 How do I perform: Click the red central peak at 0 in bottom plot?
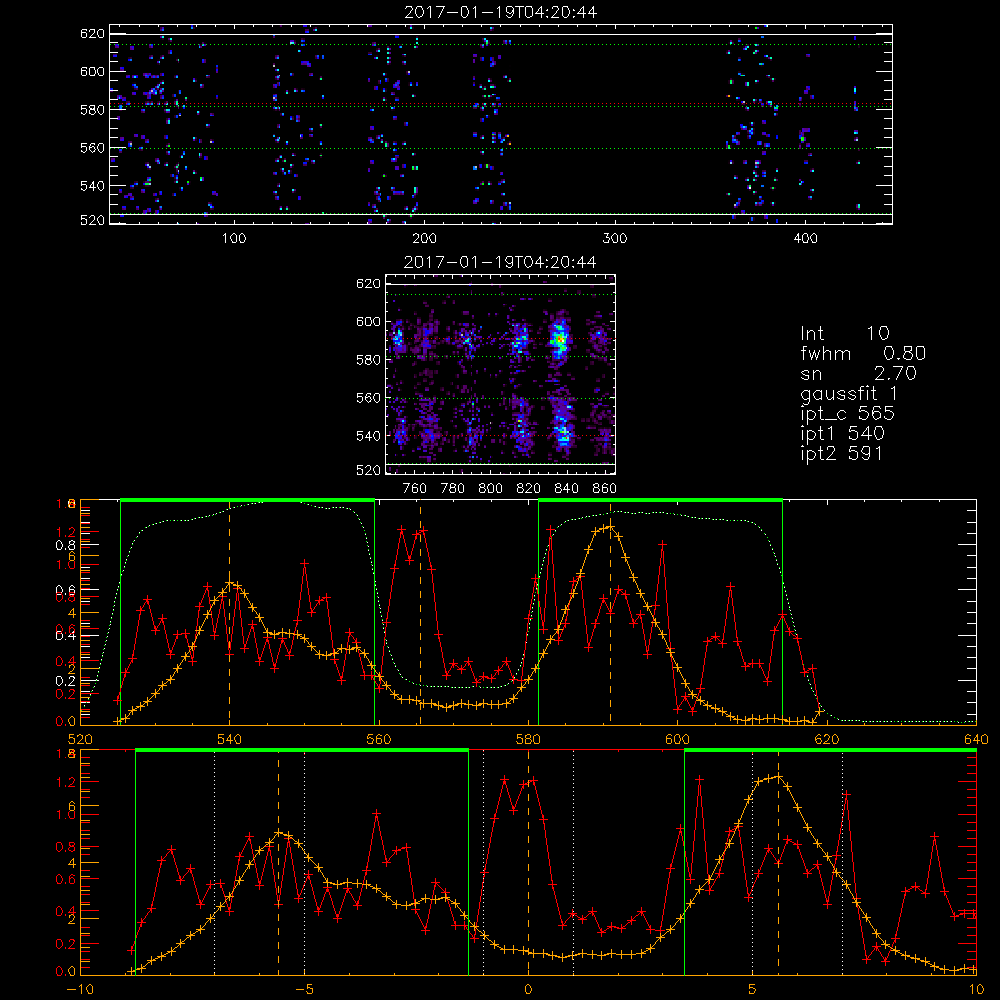[533, 781]
